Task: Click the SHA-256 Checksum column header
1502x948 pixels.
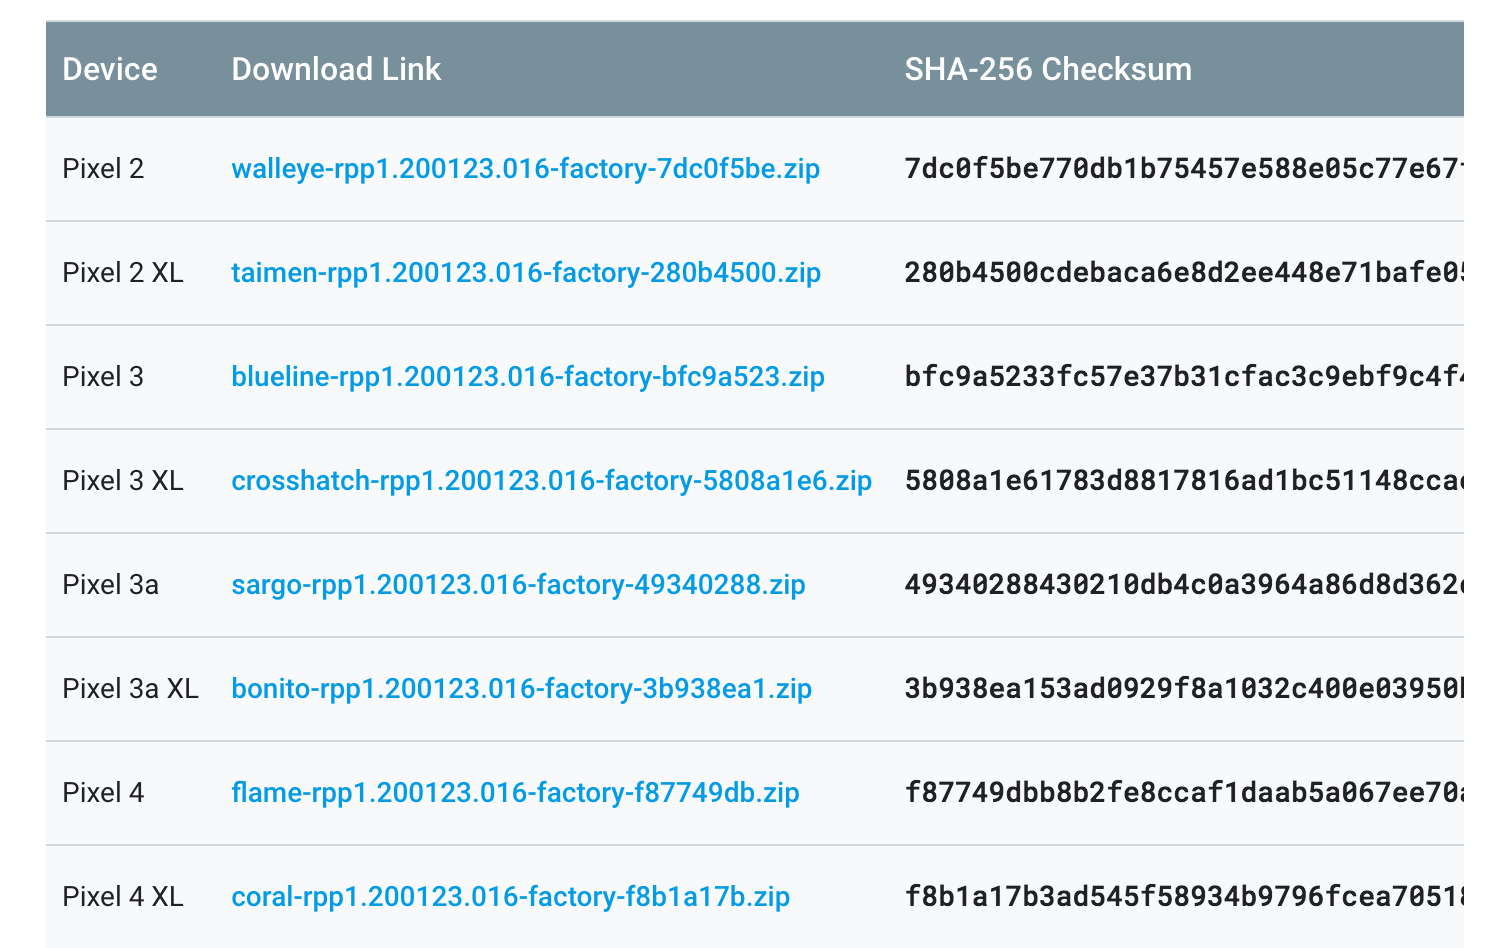Action: (1048, 69)
